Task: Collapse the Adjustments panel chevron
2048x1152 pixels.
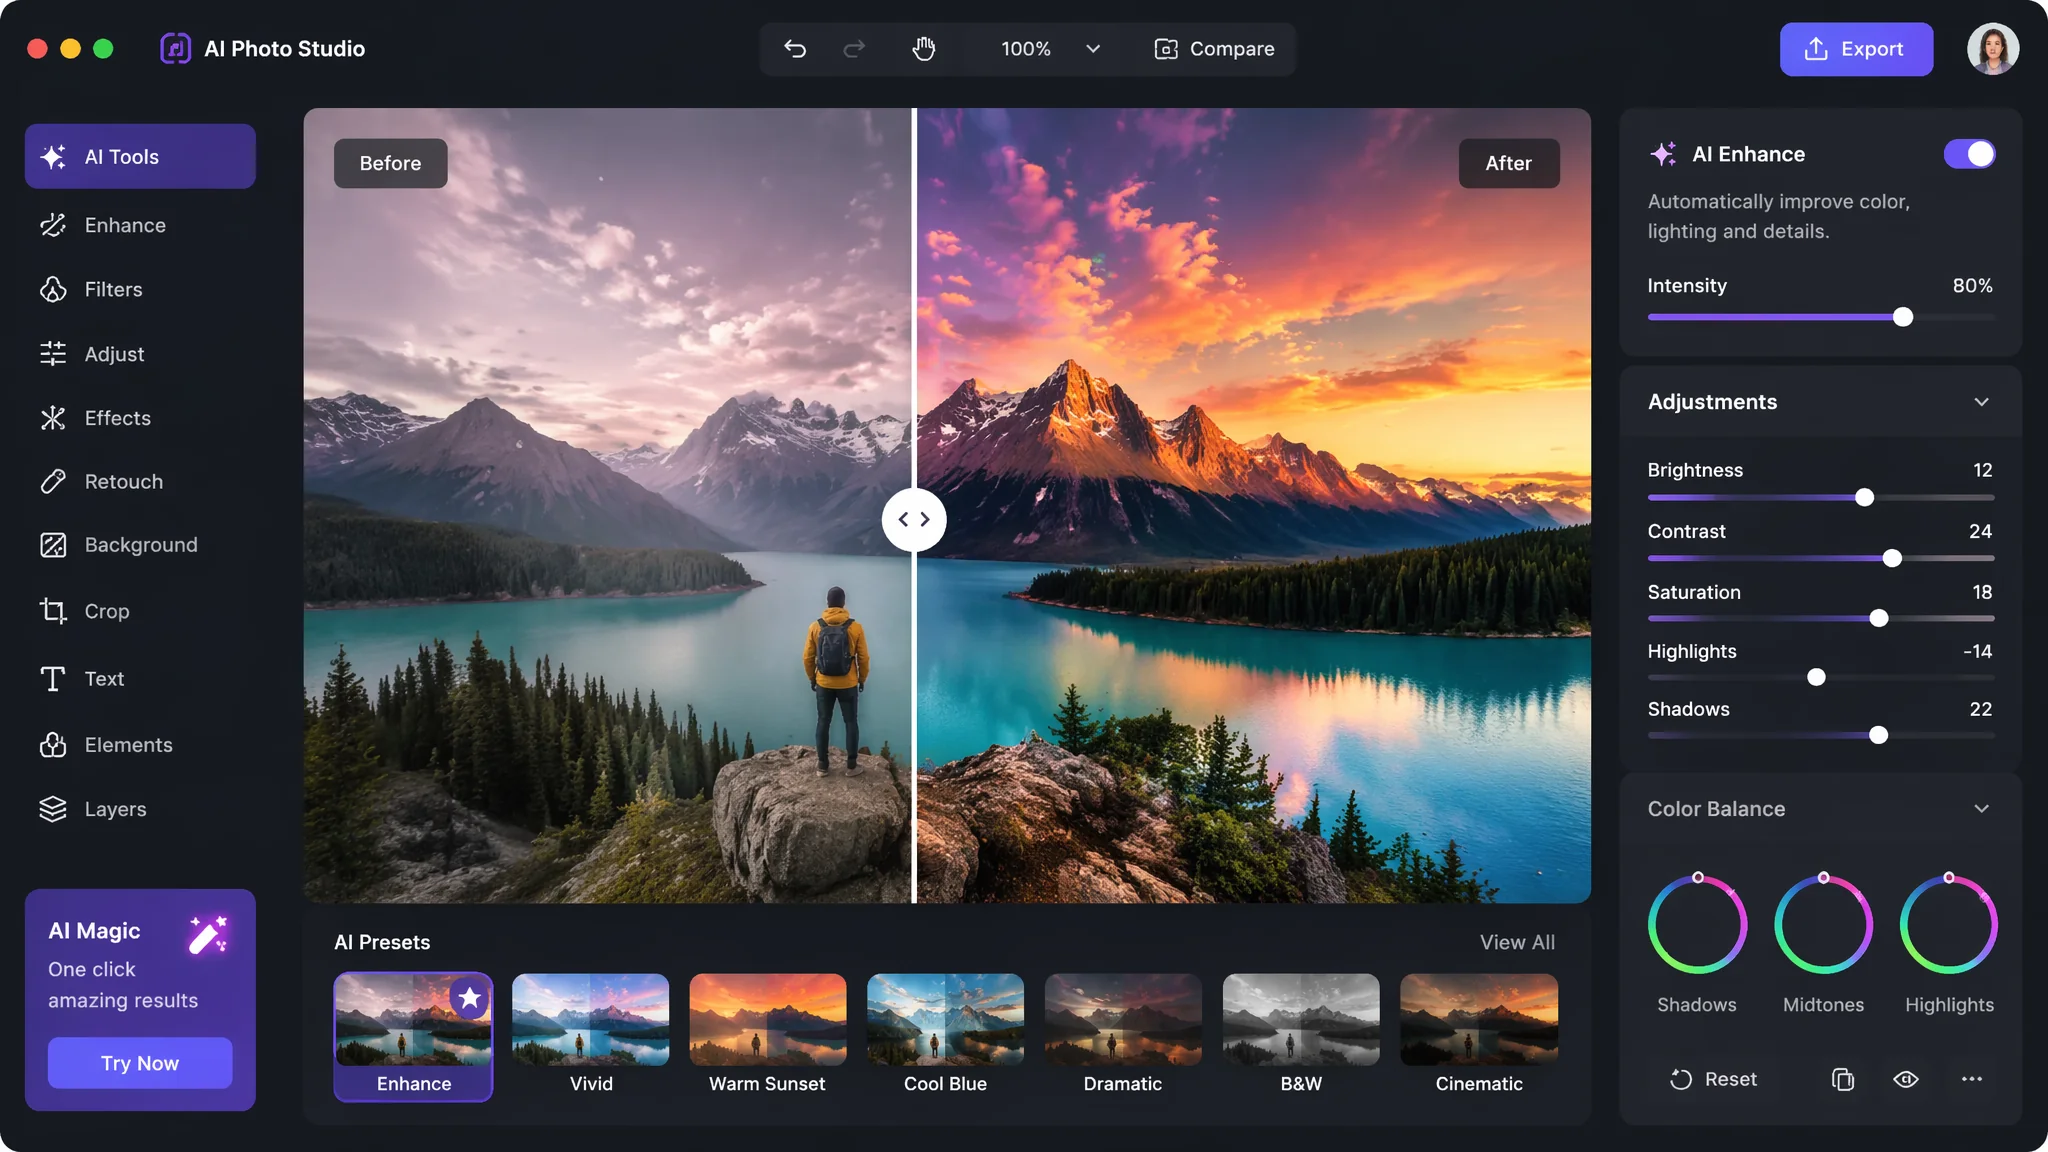Action: (x=1981, y=402)
